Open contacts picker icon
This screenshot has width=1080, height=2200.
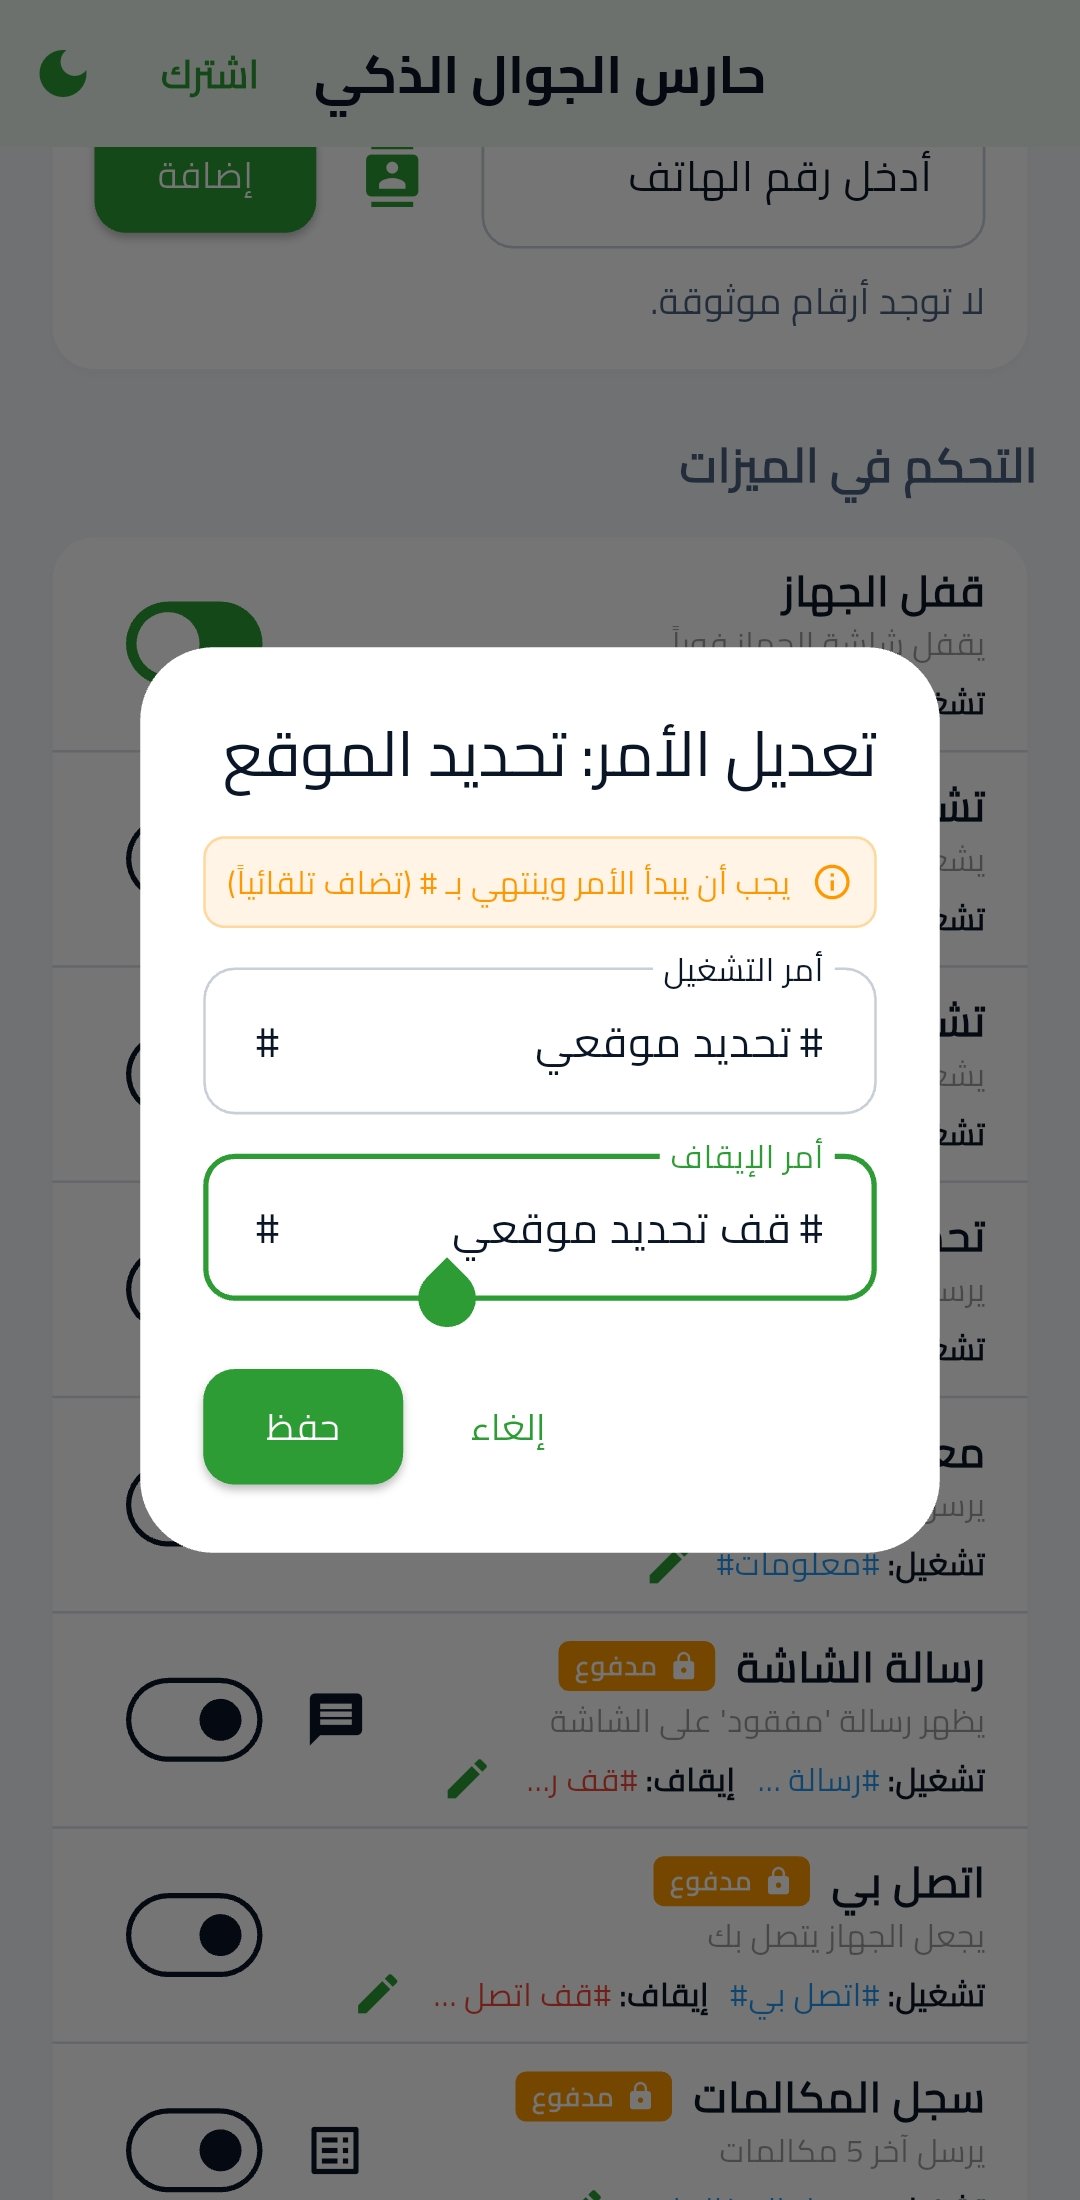(x=392, y=177)
